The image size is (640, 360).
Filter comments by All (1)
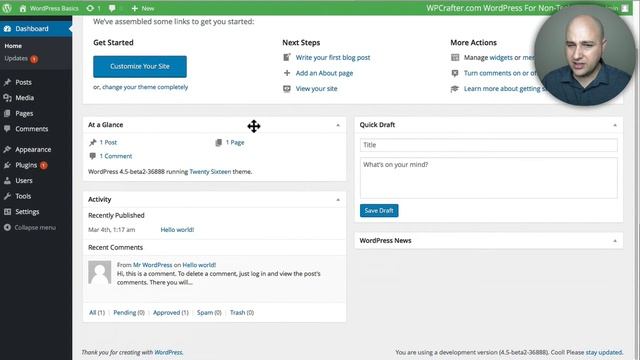coord(97,313)
